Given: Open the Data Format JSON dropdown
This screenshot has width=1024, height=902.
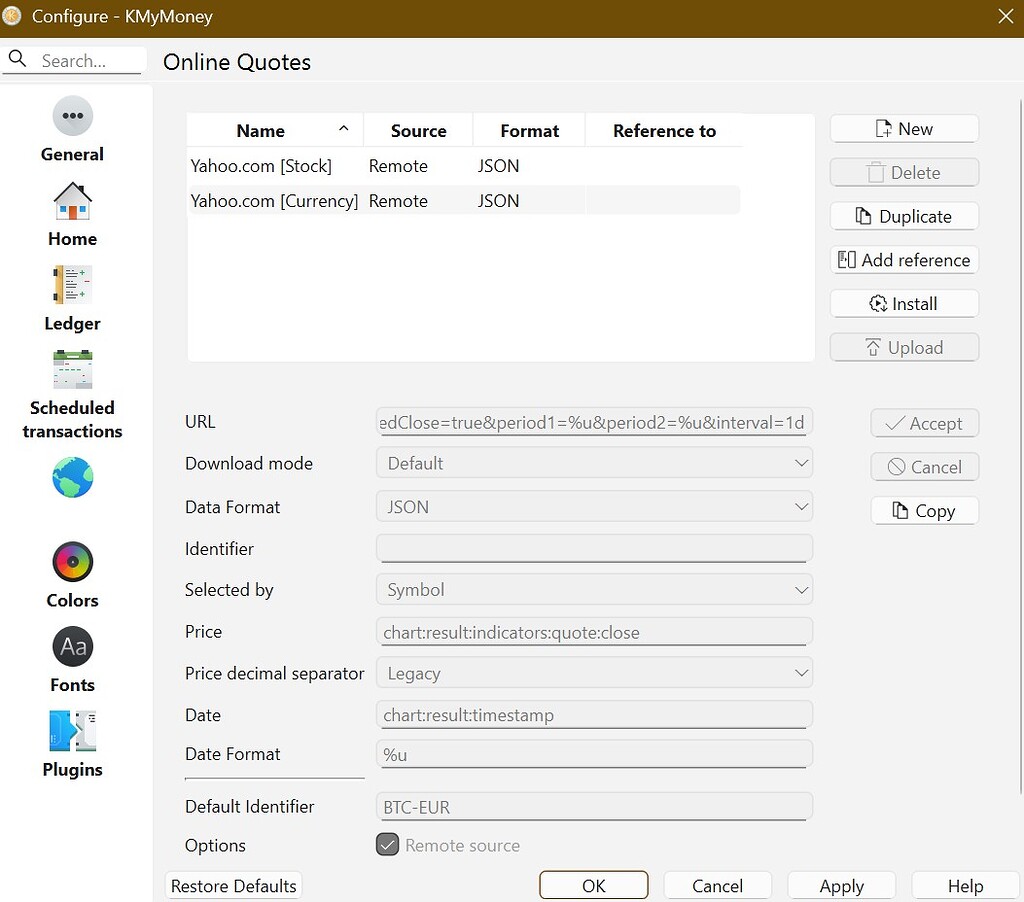Looking at the screenshot, I should point(594,507).
